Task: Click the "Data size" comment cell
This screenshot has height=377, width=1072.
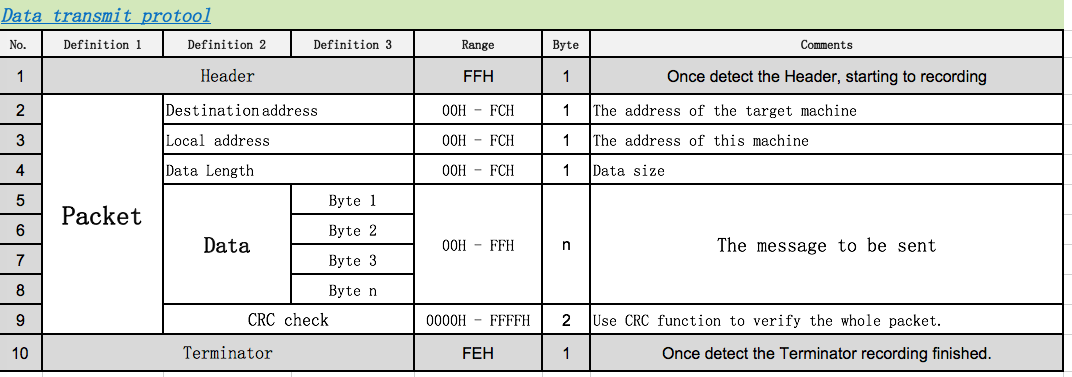Action: pyautogui.click(x=827, y=170)
